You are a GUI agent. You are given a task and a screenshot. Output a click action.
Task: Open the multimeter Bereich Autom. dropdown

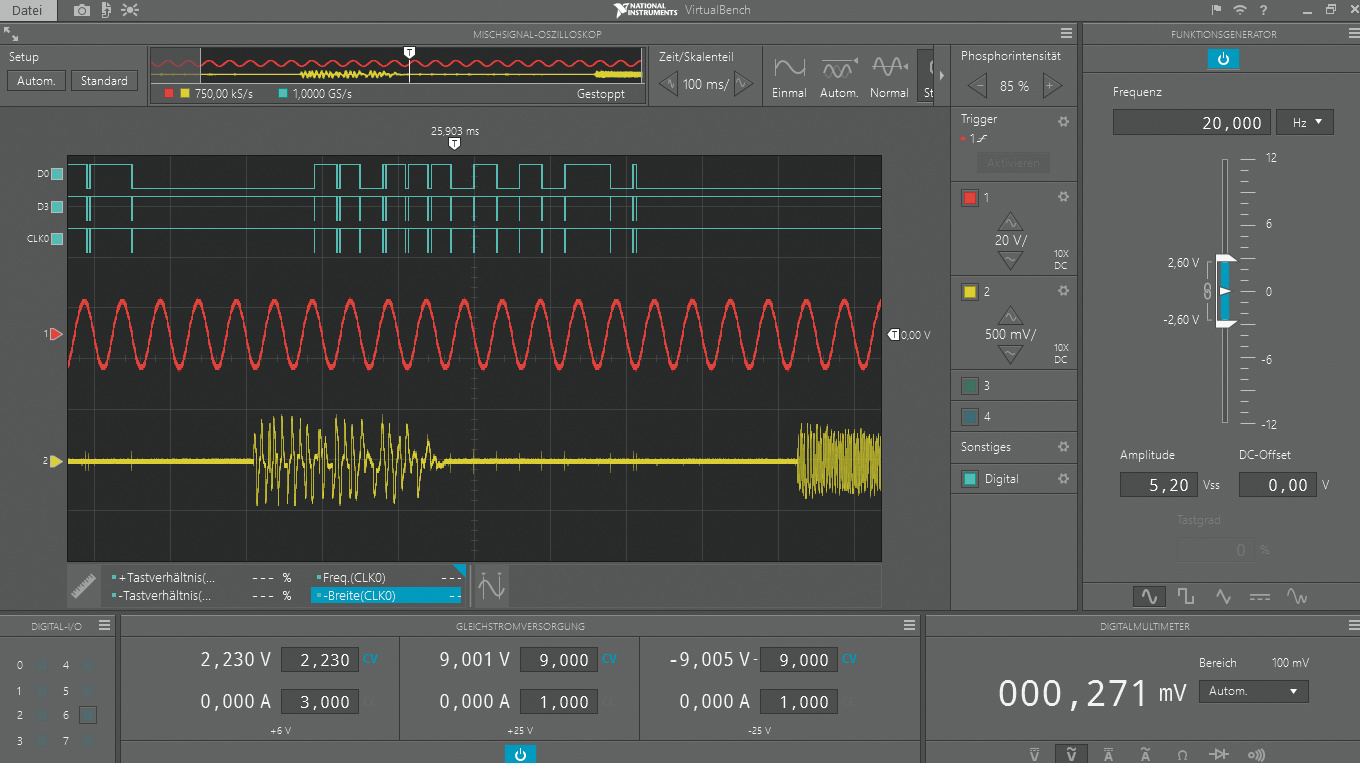[1256, 691]
